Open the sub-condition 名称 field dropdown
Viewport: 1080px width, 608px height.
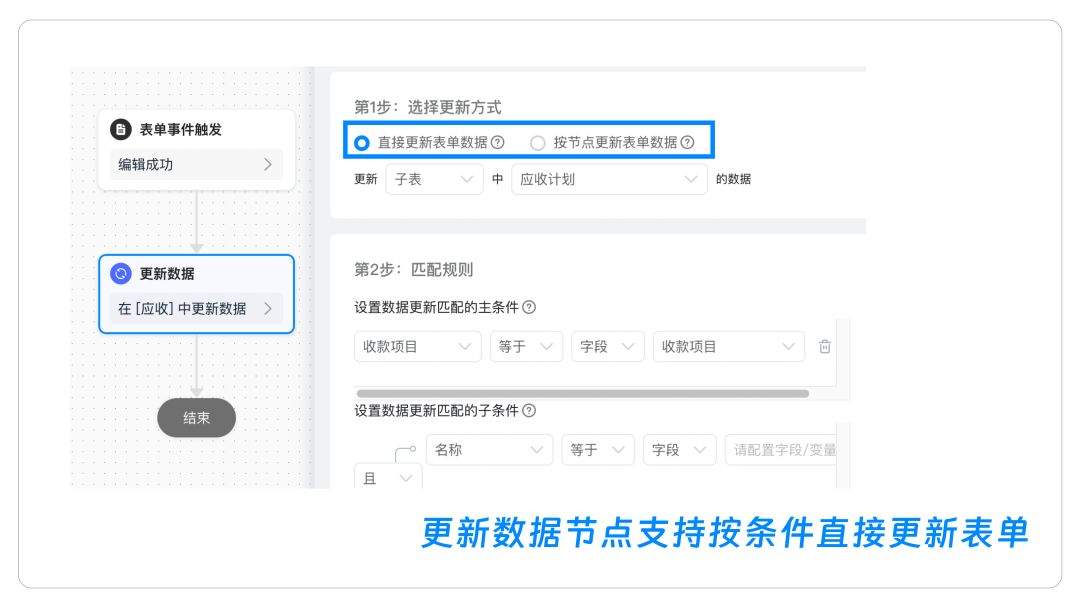pyautogui.click(x=489, y=450)
